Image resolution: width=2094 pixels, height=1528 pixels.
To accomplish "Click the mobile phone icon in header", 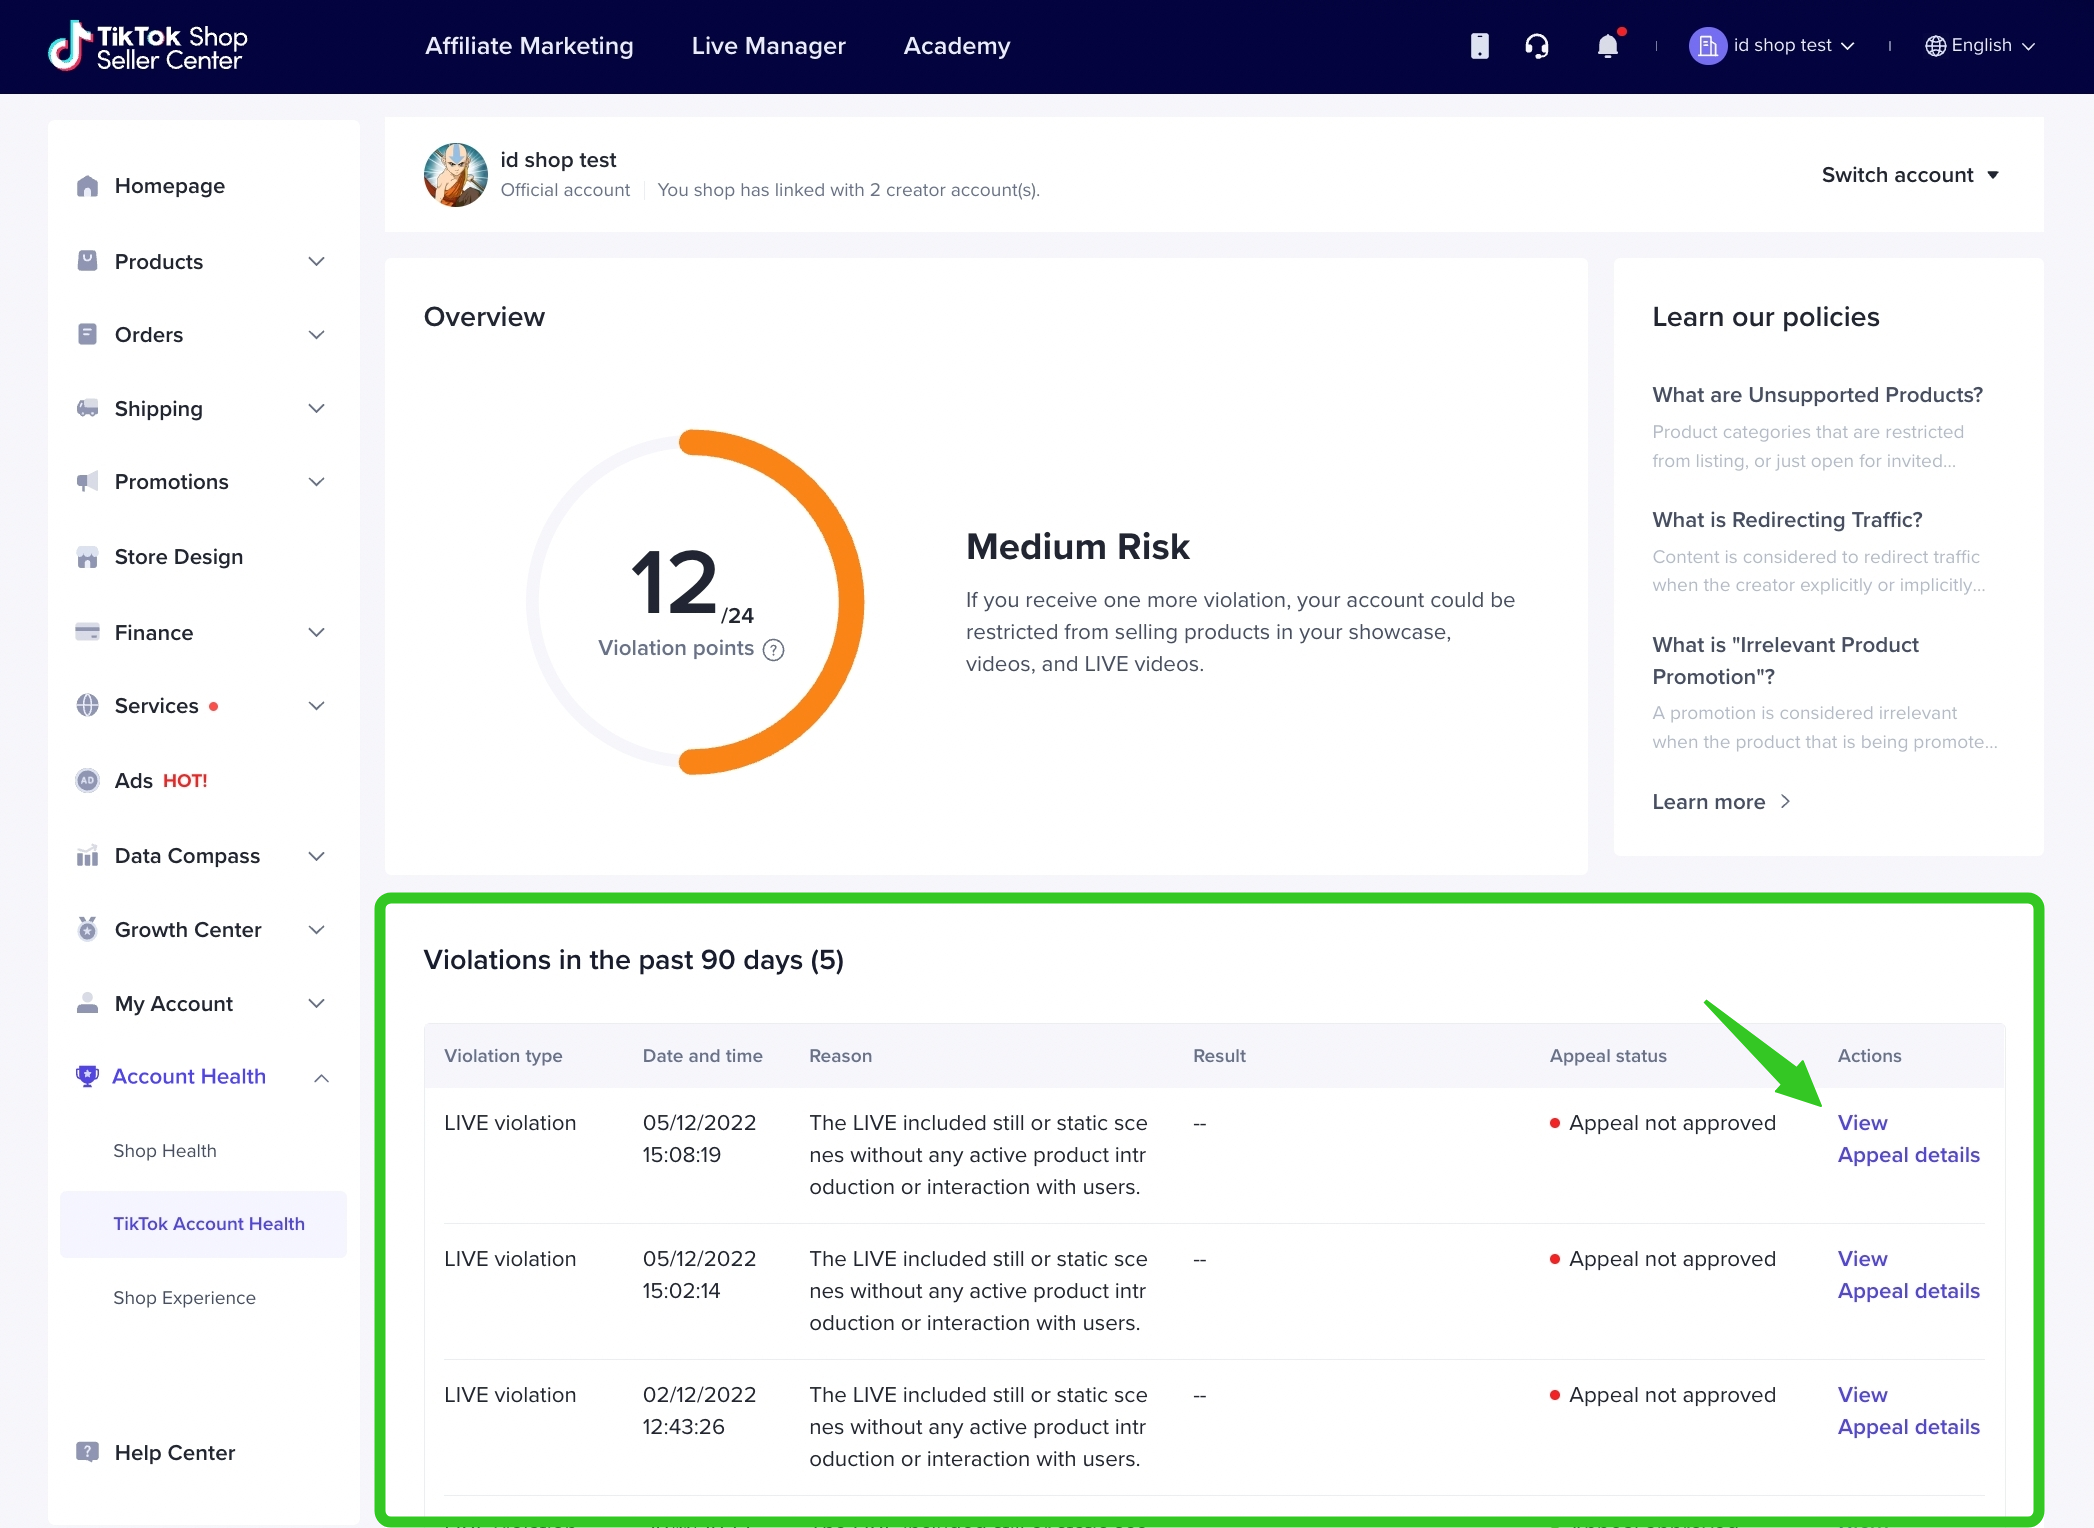I will pyautogui.click(x=1479, y=46).
